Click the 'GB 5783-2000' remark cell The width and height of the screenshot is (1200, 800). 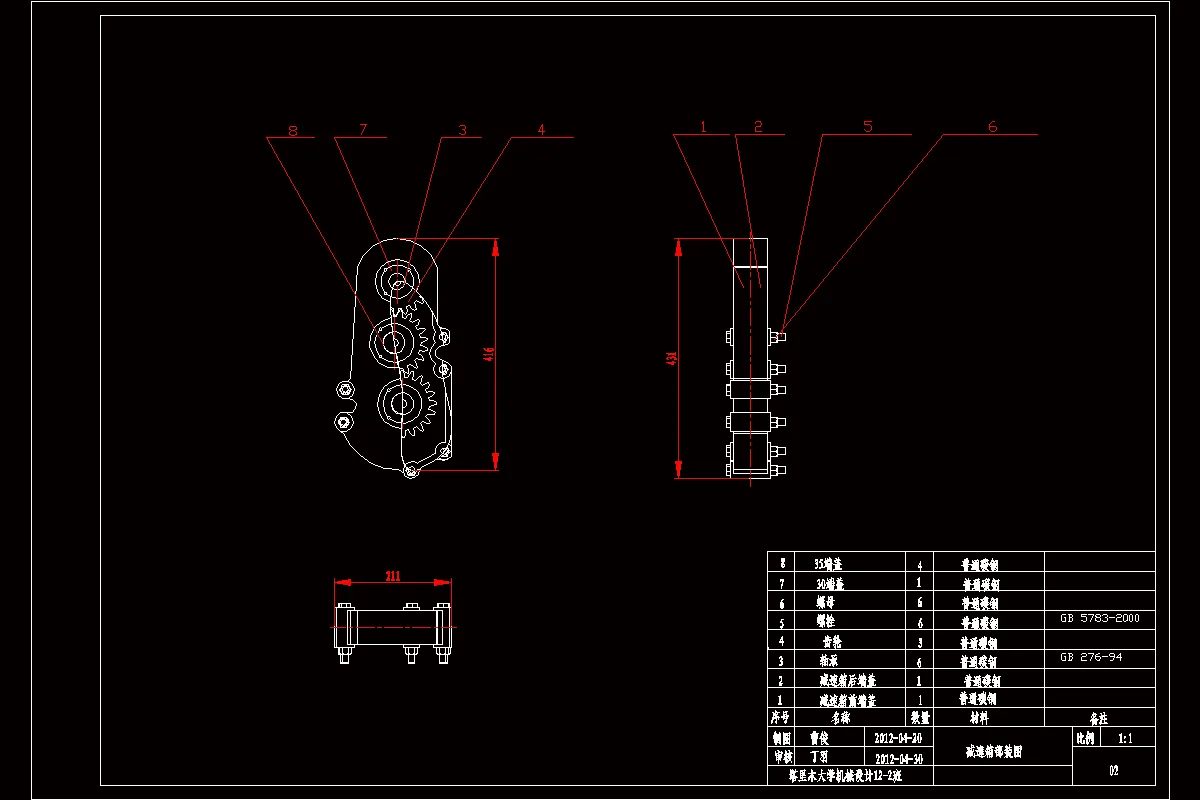pyautogui.click(x=1099, y=619)
